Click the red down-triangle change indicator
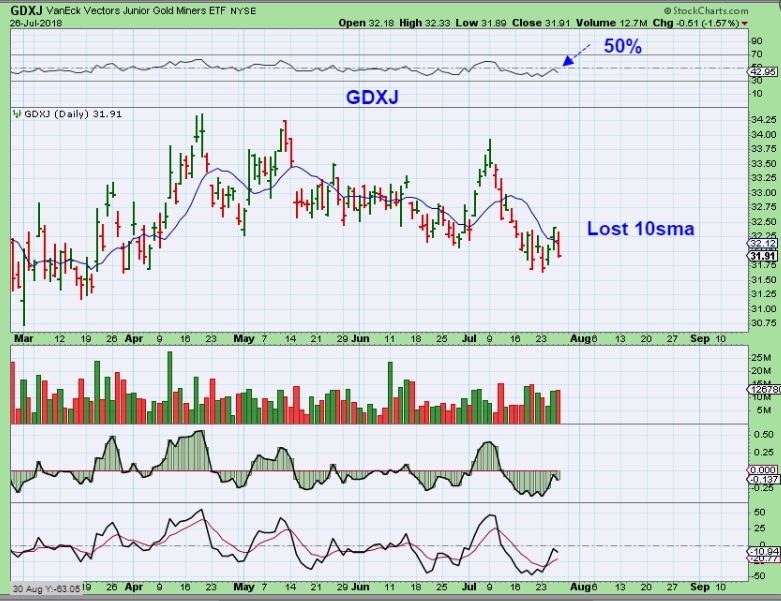This screenshot has height=601, width=781. (745, 23)
